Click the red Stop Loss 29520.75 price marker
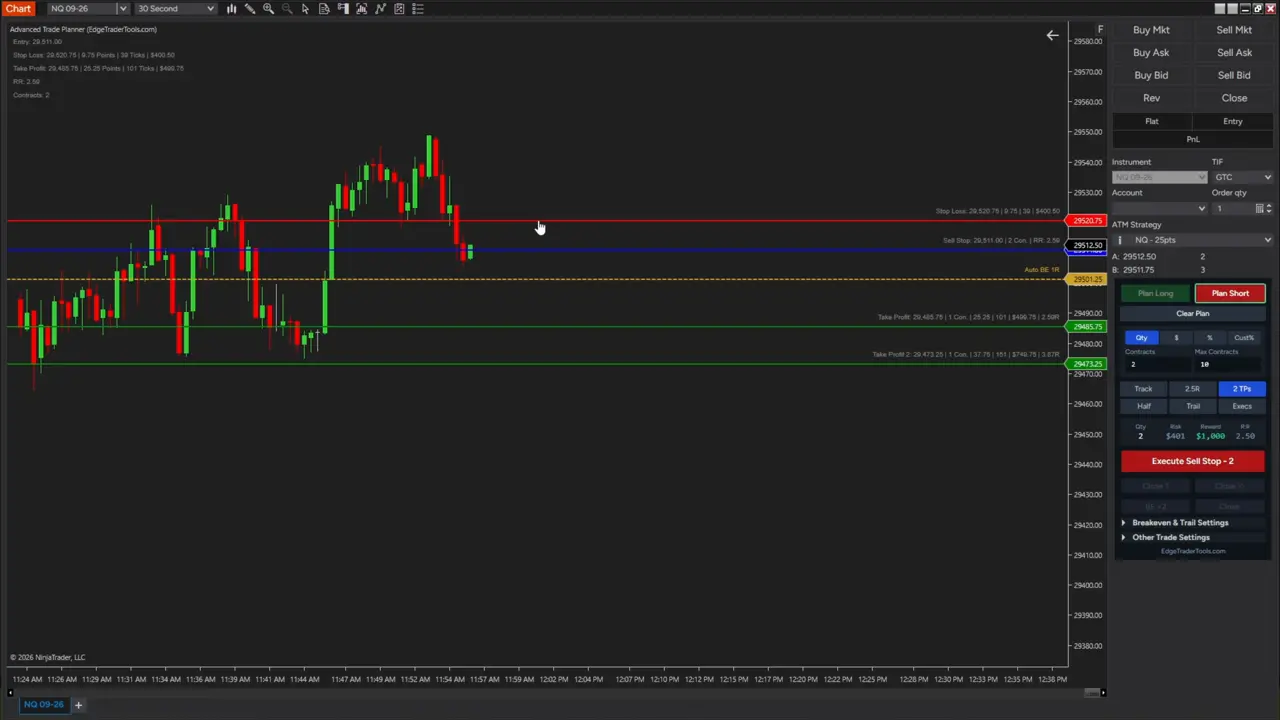1280x720 pixels. click(1086, 221)
